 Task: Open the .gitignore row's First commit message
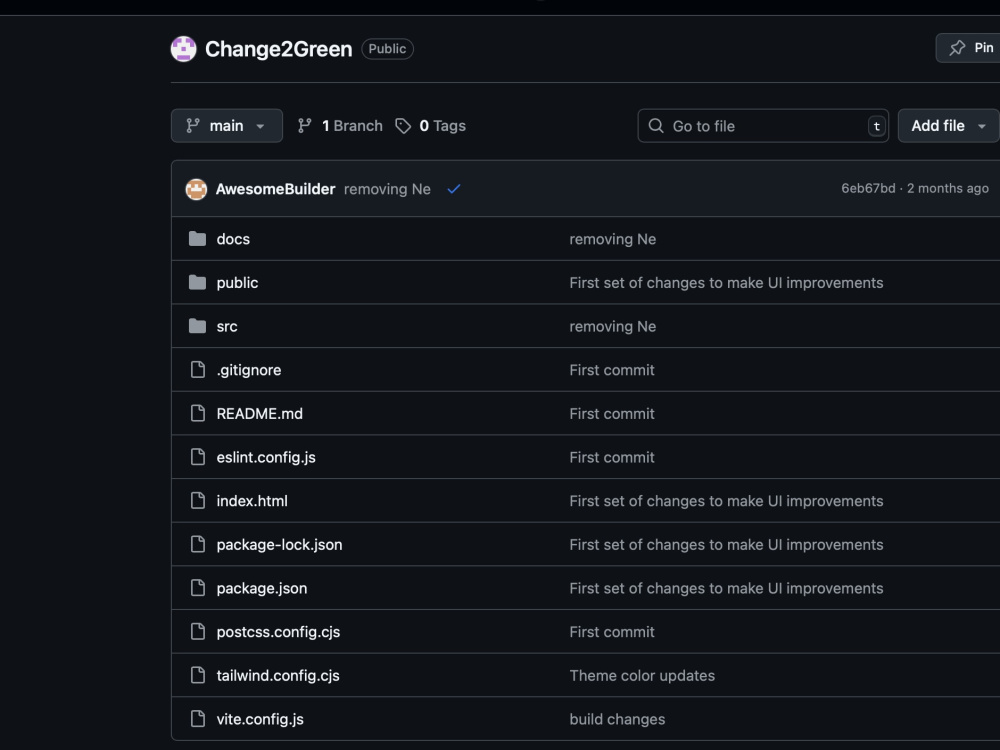(x=612, y=370)
